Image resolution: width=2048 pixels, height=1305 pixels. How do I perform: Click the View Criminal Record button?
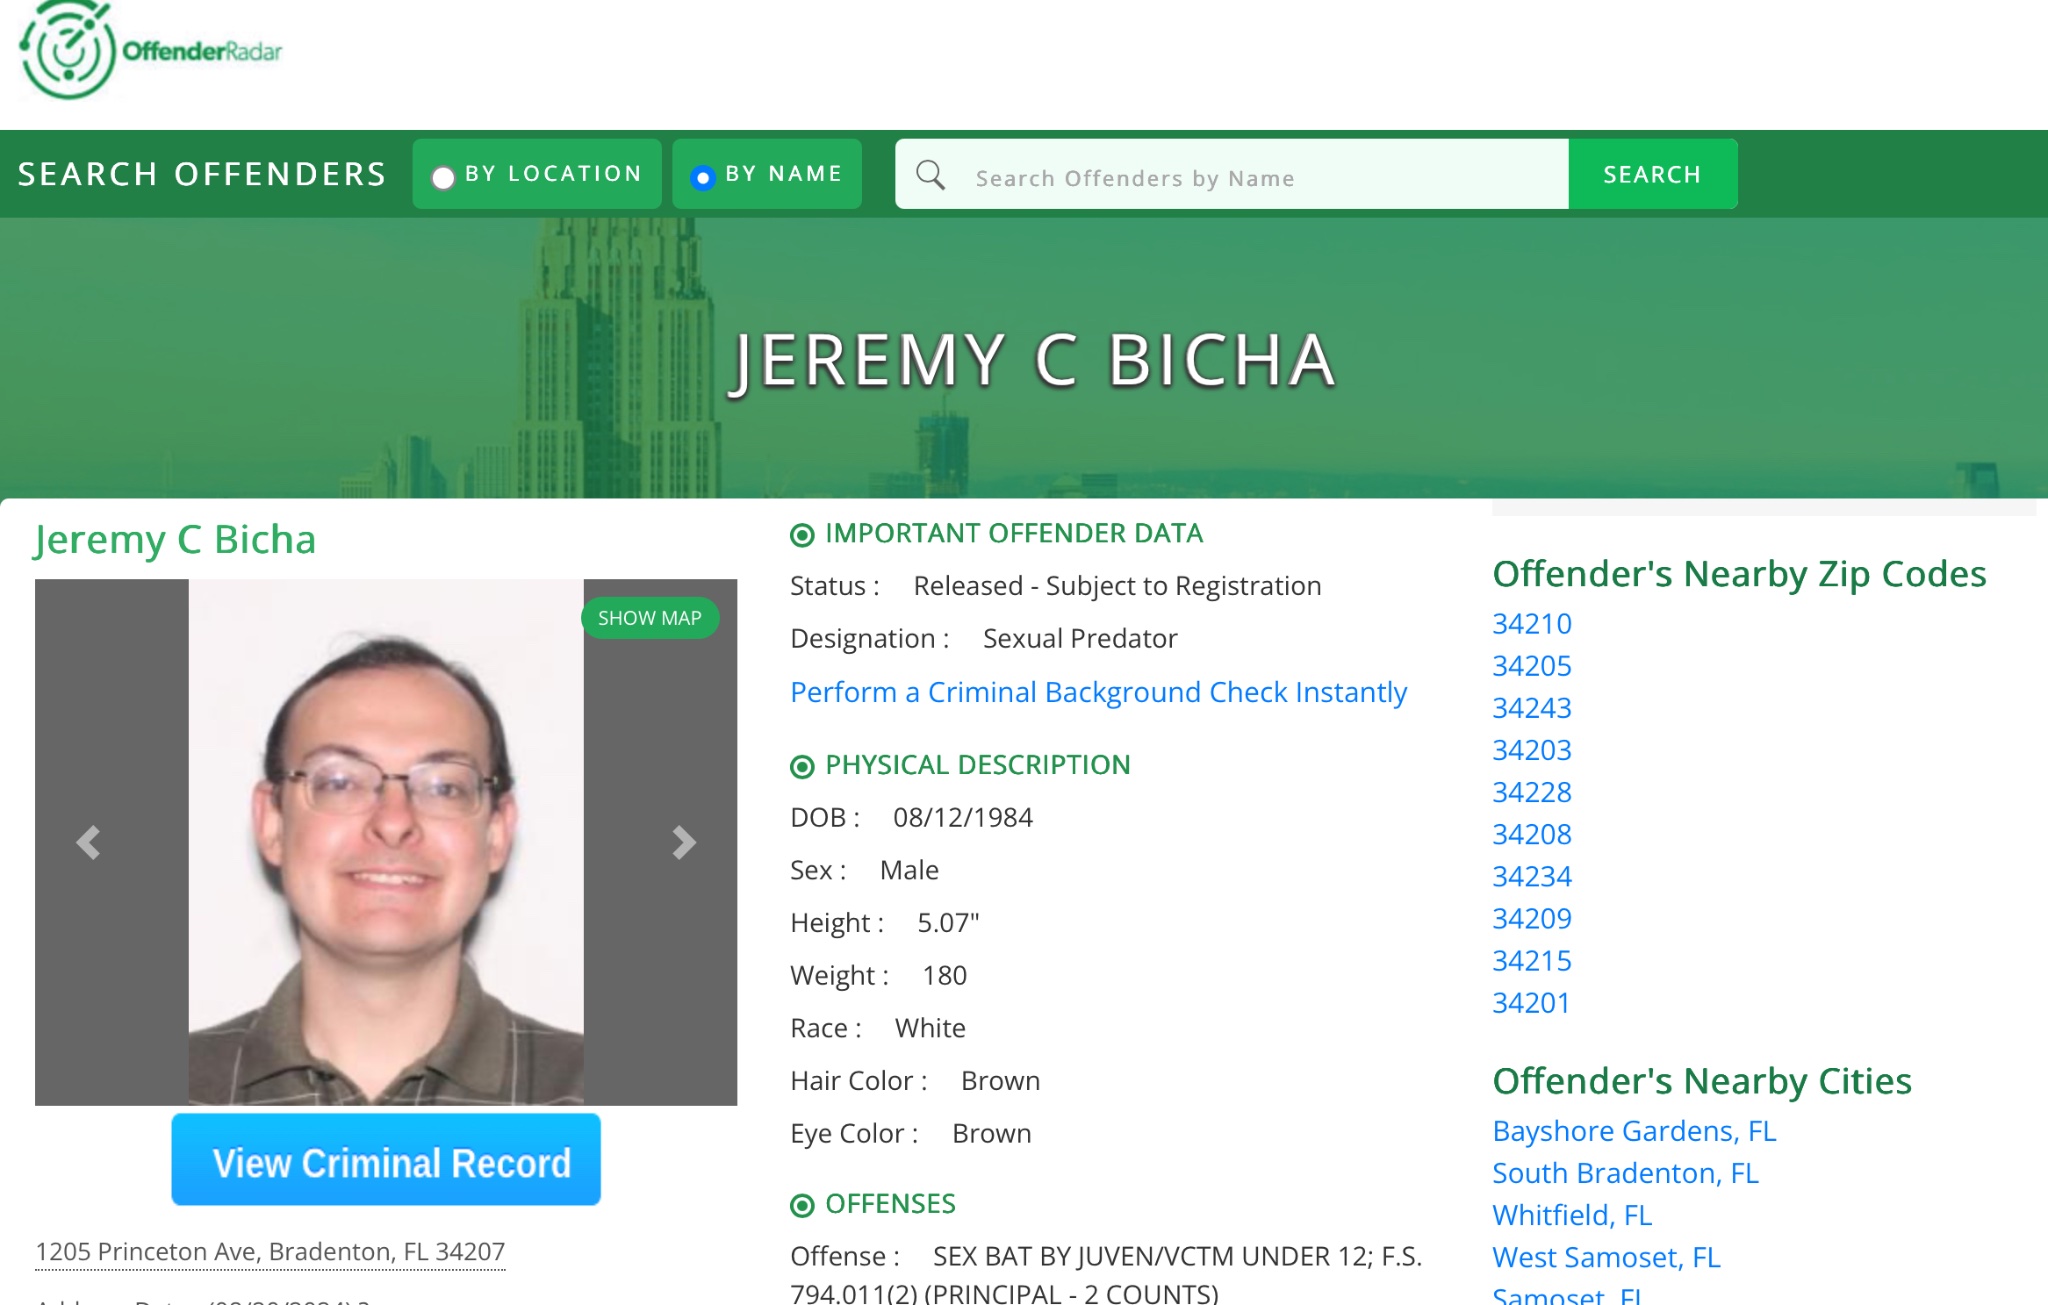(386, 1160)
